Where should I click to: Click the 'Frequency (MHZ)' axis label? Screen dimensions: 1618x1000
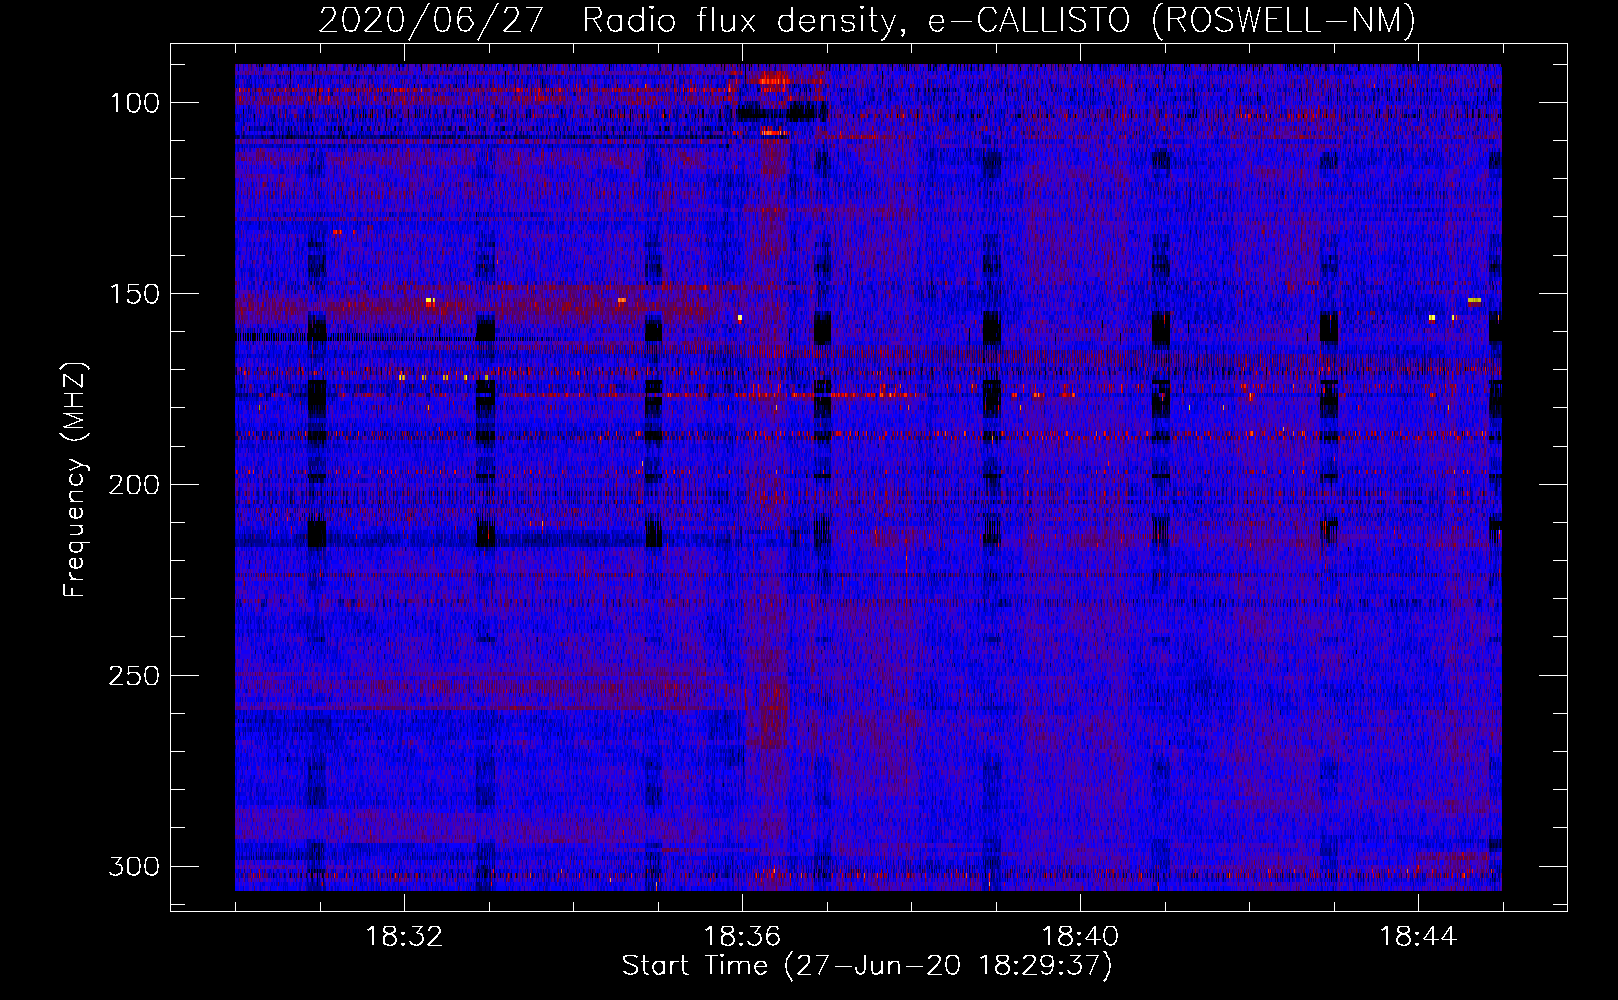click(75, 479)
